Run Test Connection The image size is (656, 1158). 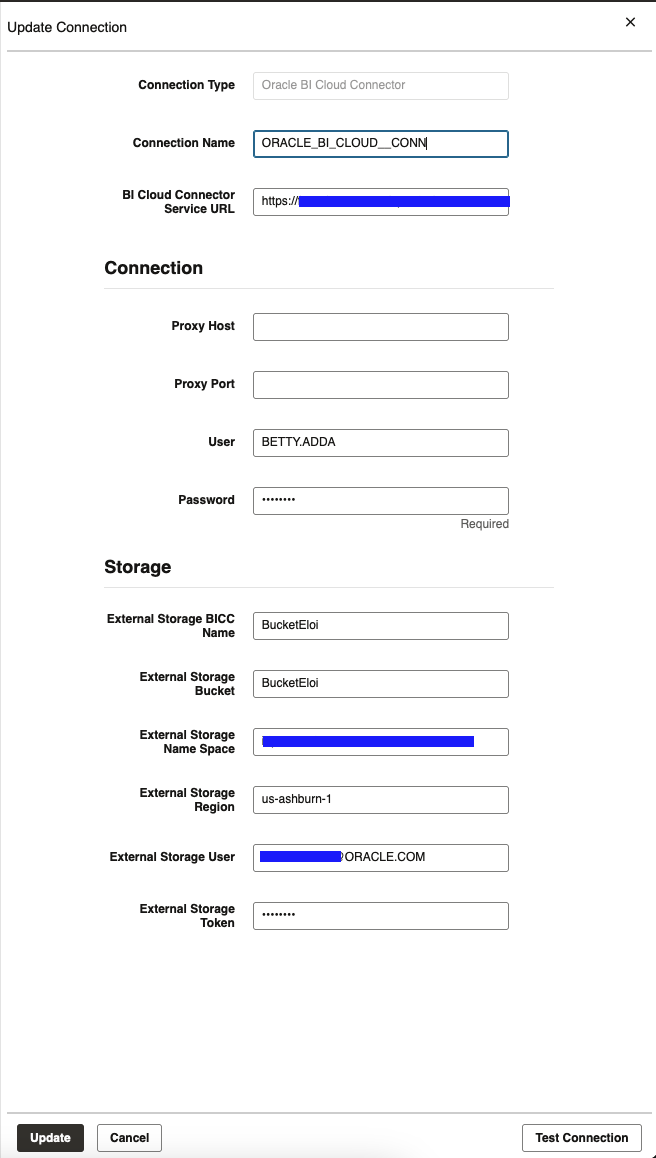click(581, 1137)
